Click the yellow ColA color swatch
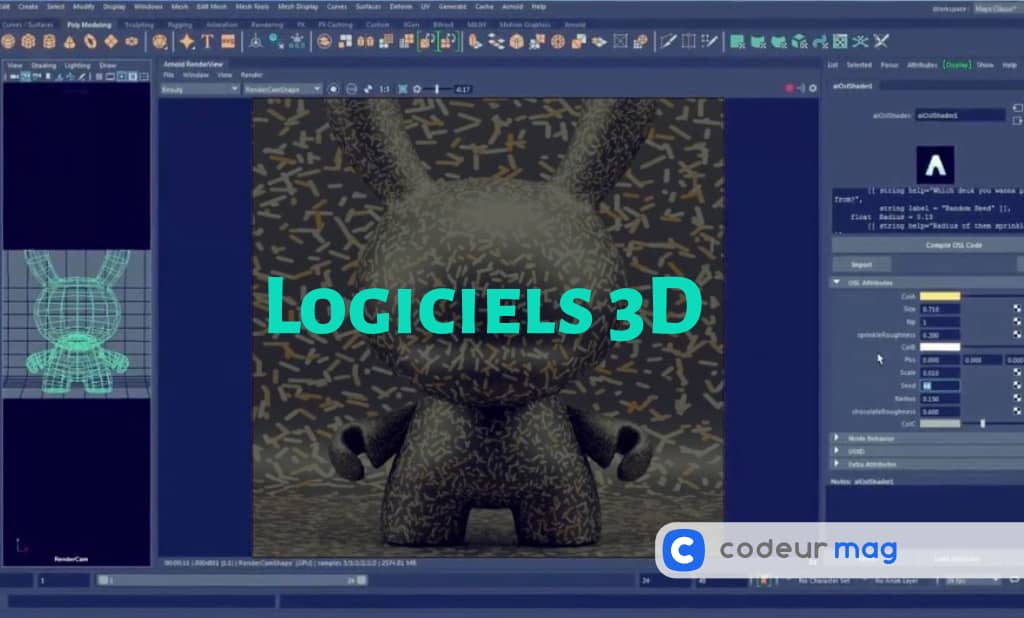 tap(939, 296)
